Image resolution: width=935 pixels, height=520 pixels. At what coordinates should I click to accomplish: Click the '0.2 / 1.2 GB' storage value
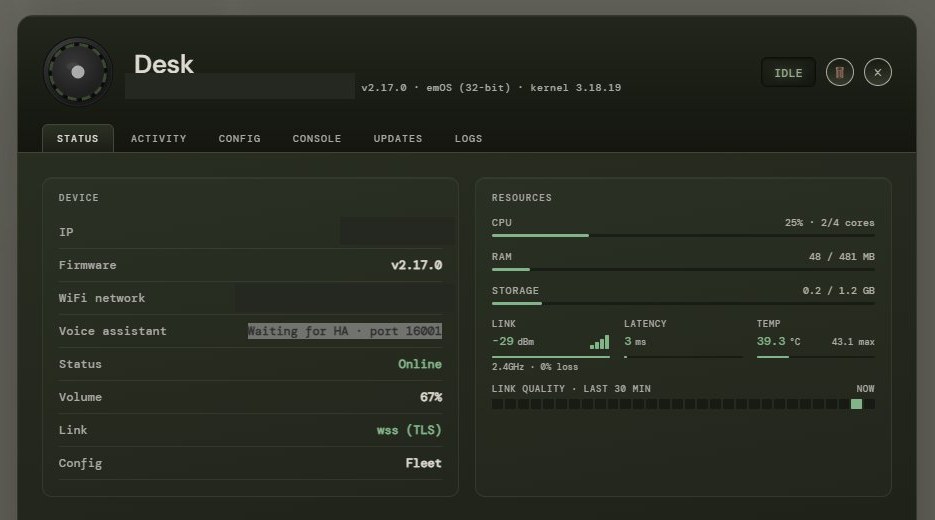(838, 290)
